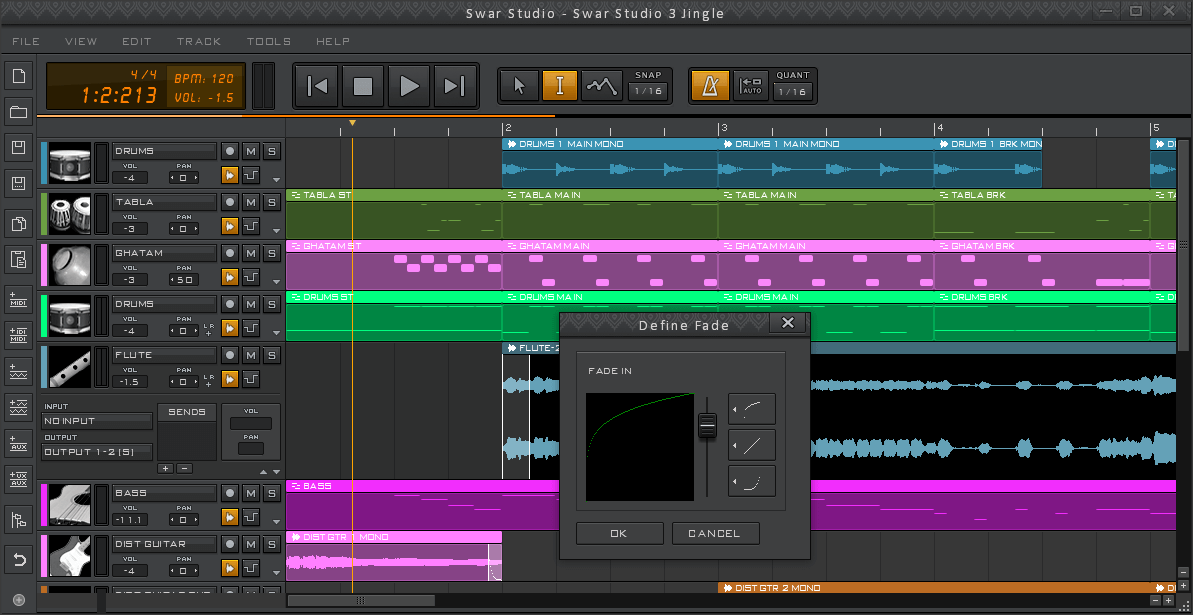Viewport: 1193px width, 615px height.
Task: Add a single audio track with the + waveform icon
Action: click(19, 371)
